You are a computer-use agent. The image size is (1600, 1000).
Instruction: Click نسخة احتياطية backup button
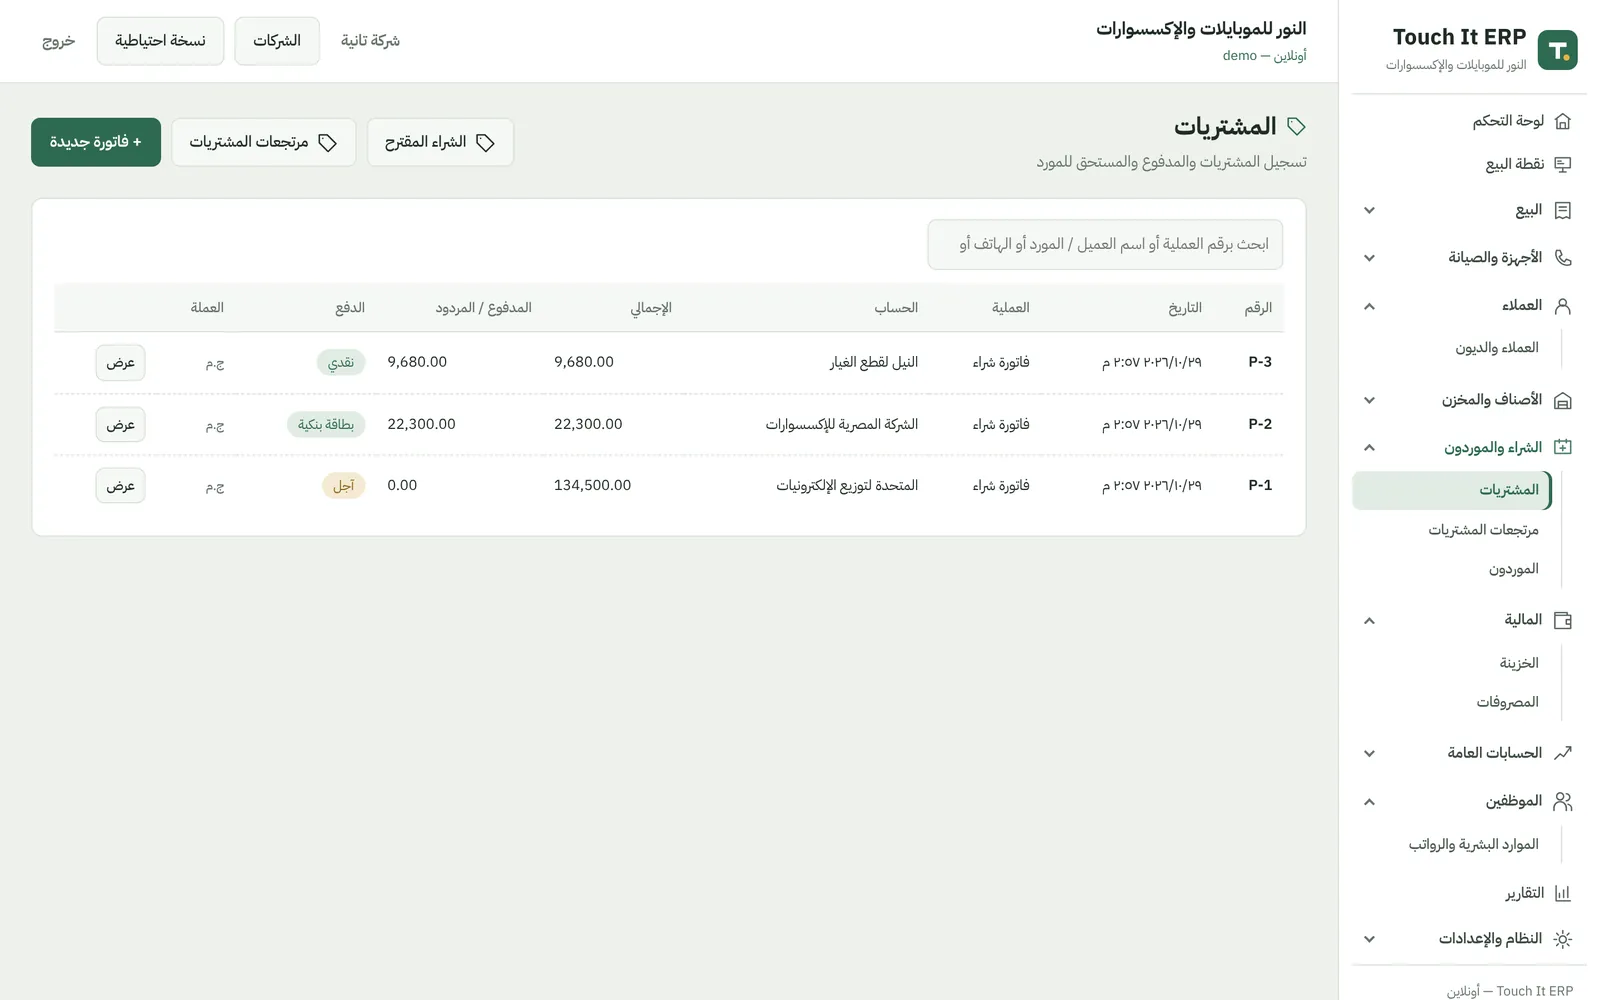coord(160,41)
